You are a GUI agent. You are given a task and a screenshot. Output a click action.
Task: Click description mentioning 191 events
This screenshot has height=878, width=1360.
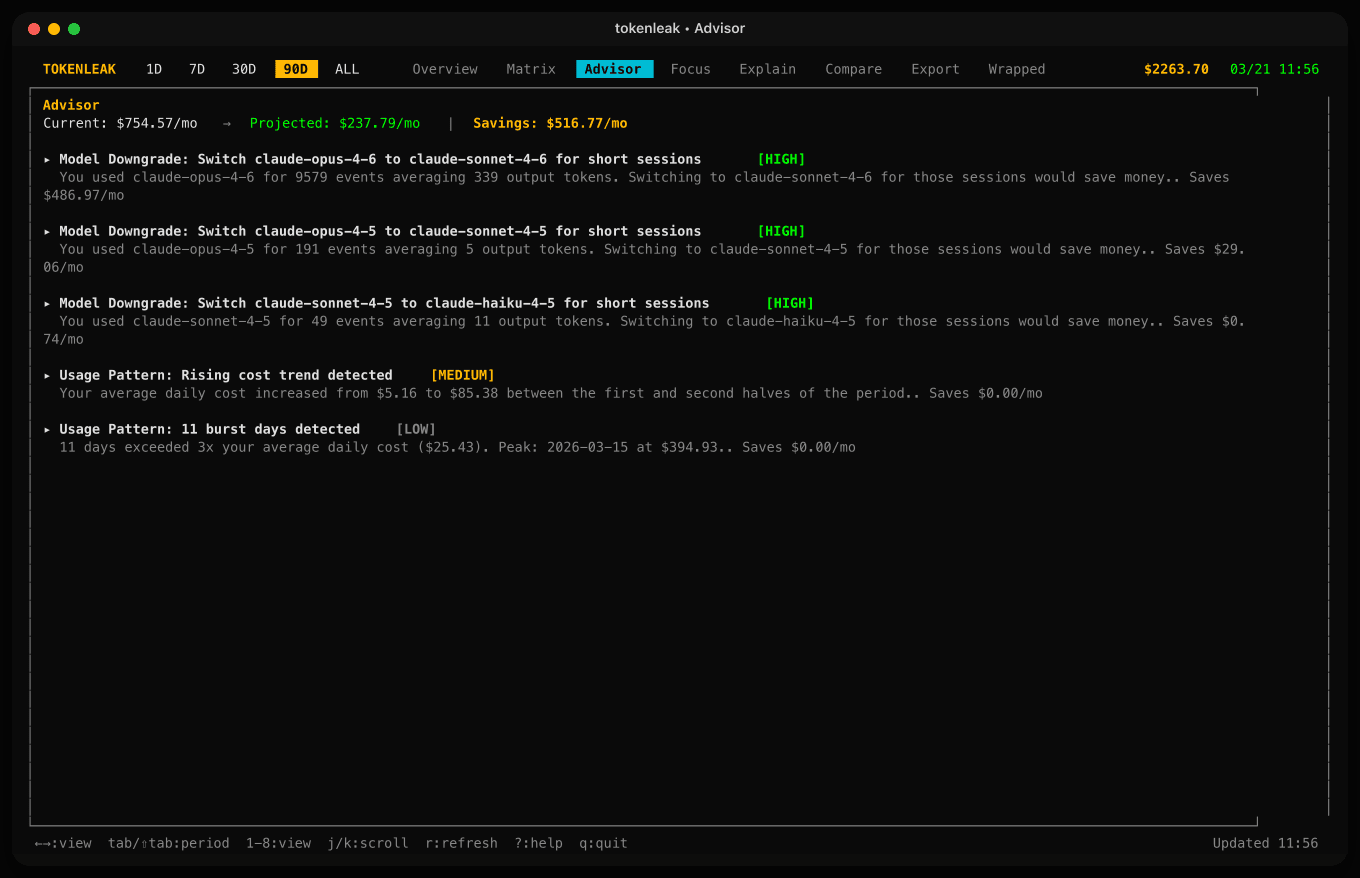click(x=644, y=258)
